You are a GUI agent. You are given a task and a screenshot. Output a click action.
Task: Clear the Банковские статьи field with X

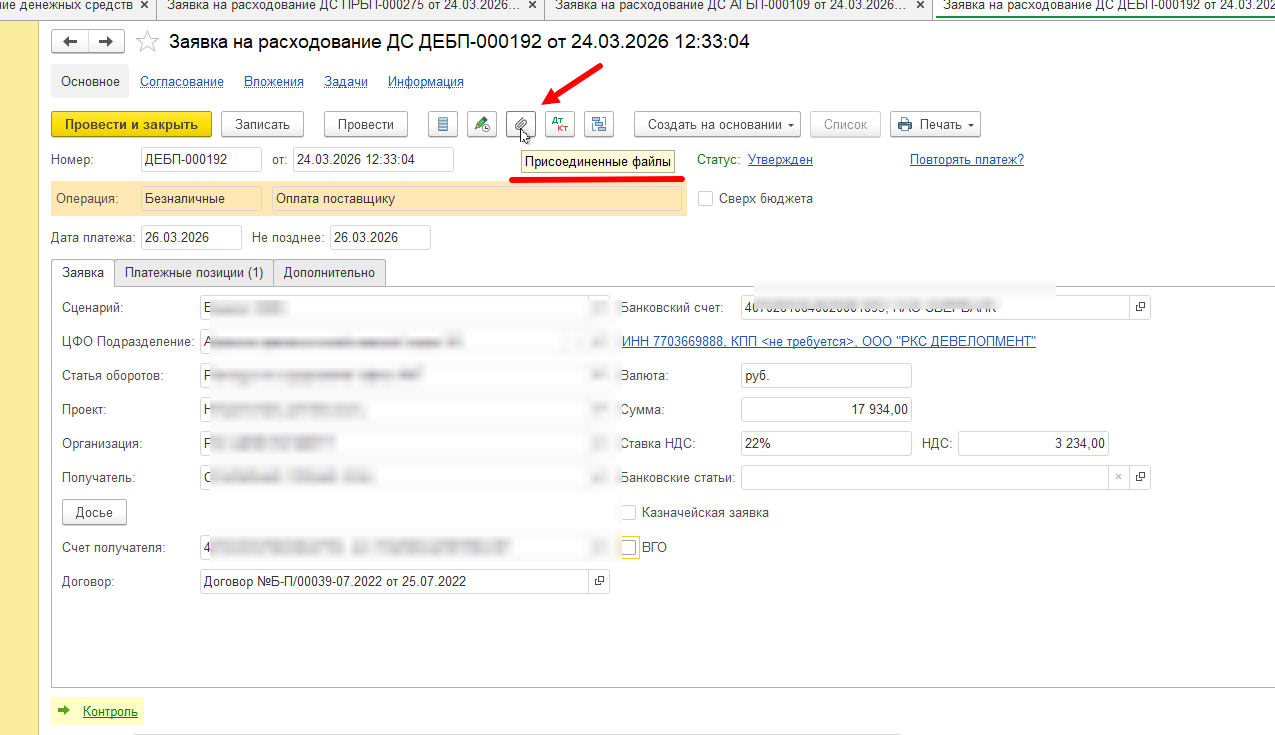[x=1119, y=478]
